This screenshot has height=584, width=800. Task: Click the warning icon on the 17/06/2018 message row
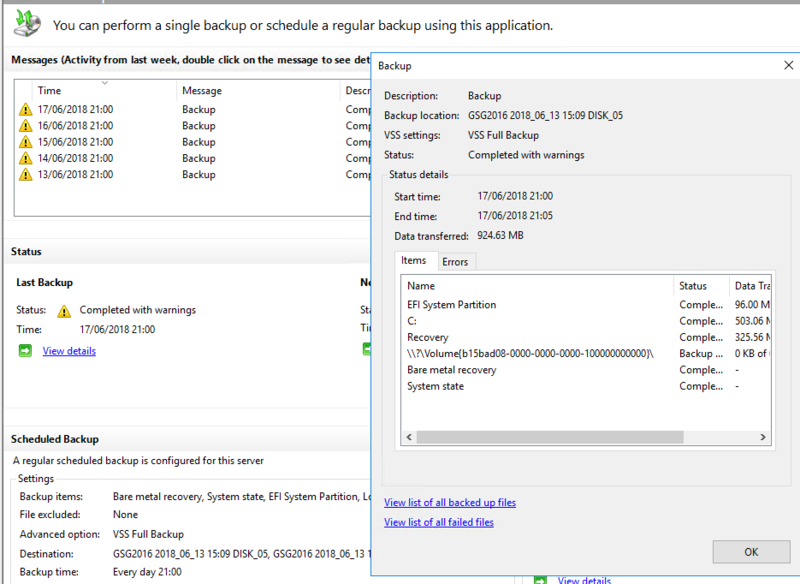25,108
